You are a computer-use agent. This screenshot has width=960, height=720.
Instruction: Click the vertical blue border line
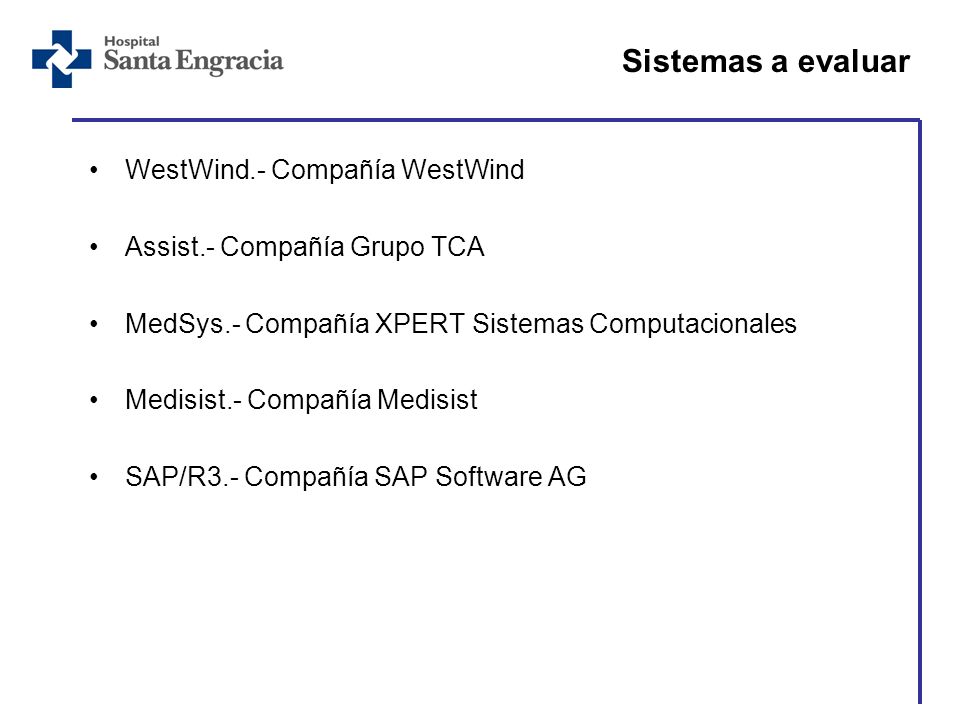coord(920,411)
